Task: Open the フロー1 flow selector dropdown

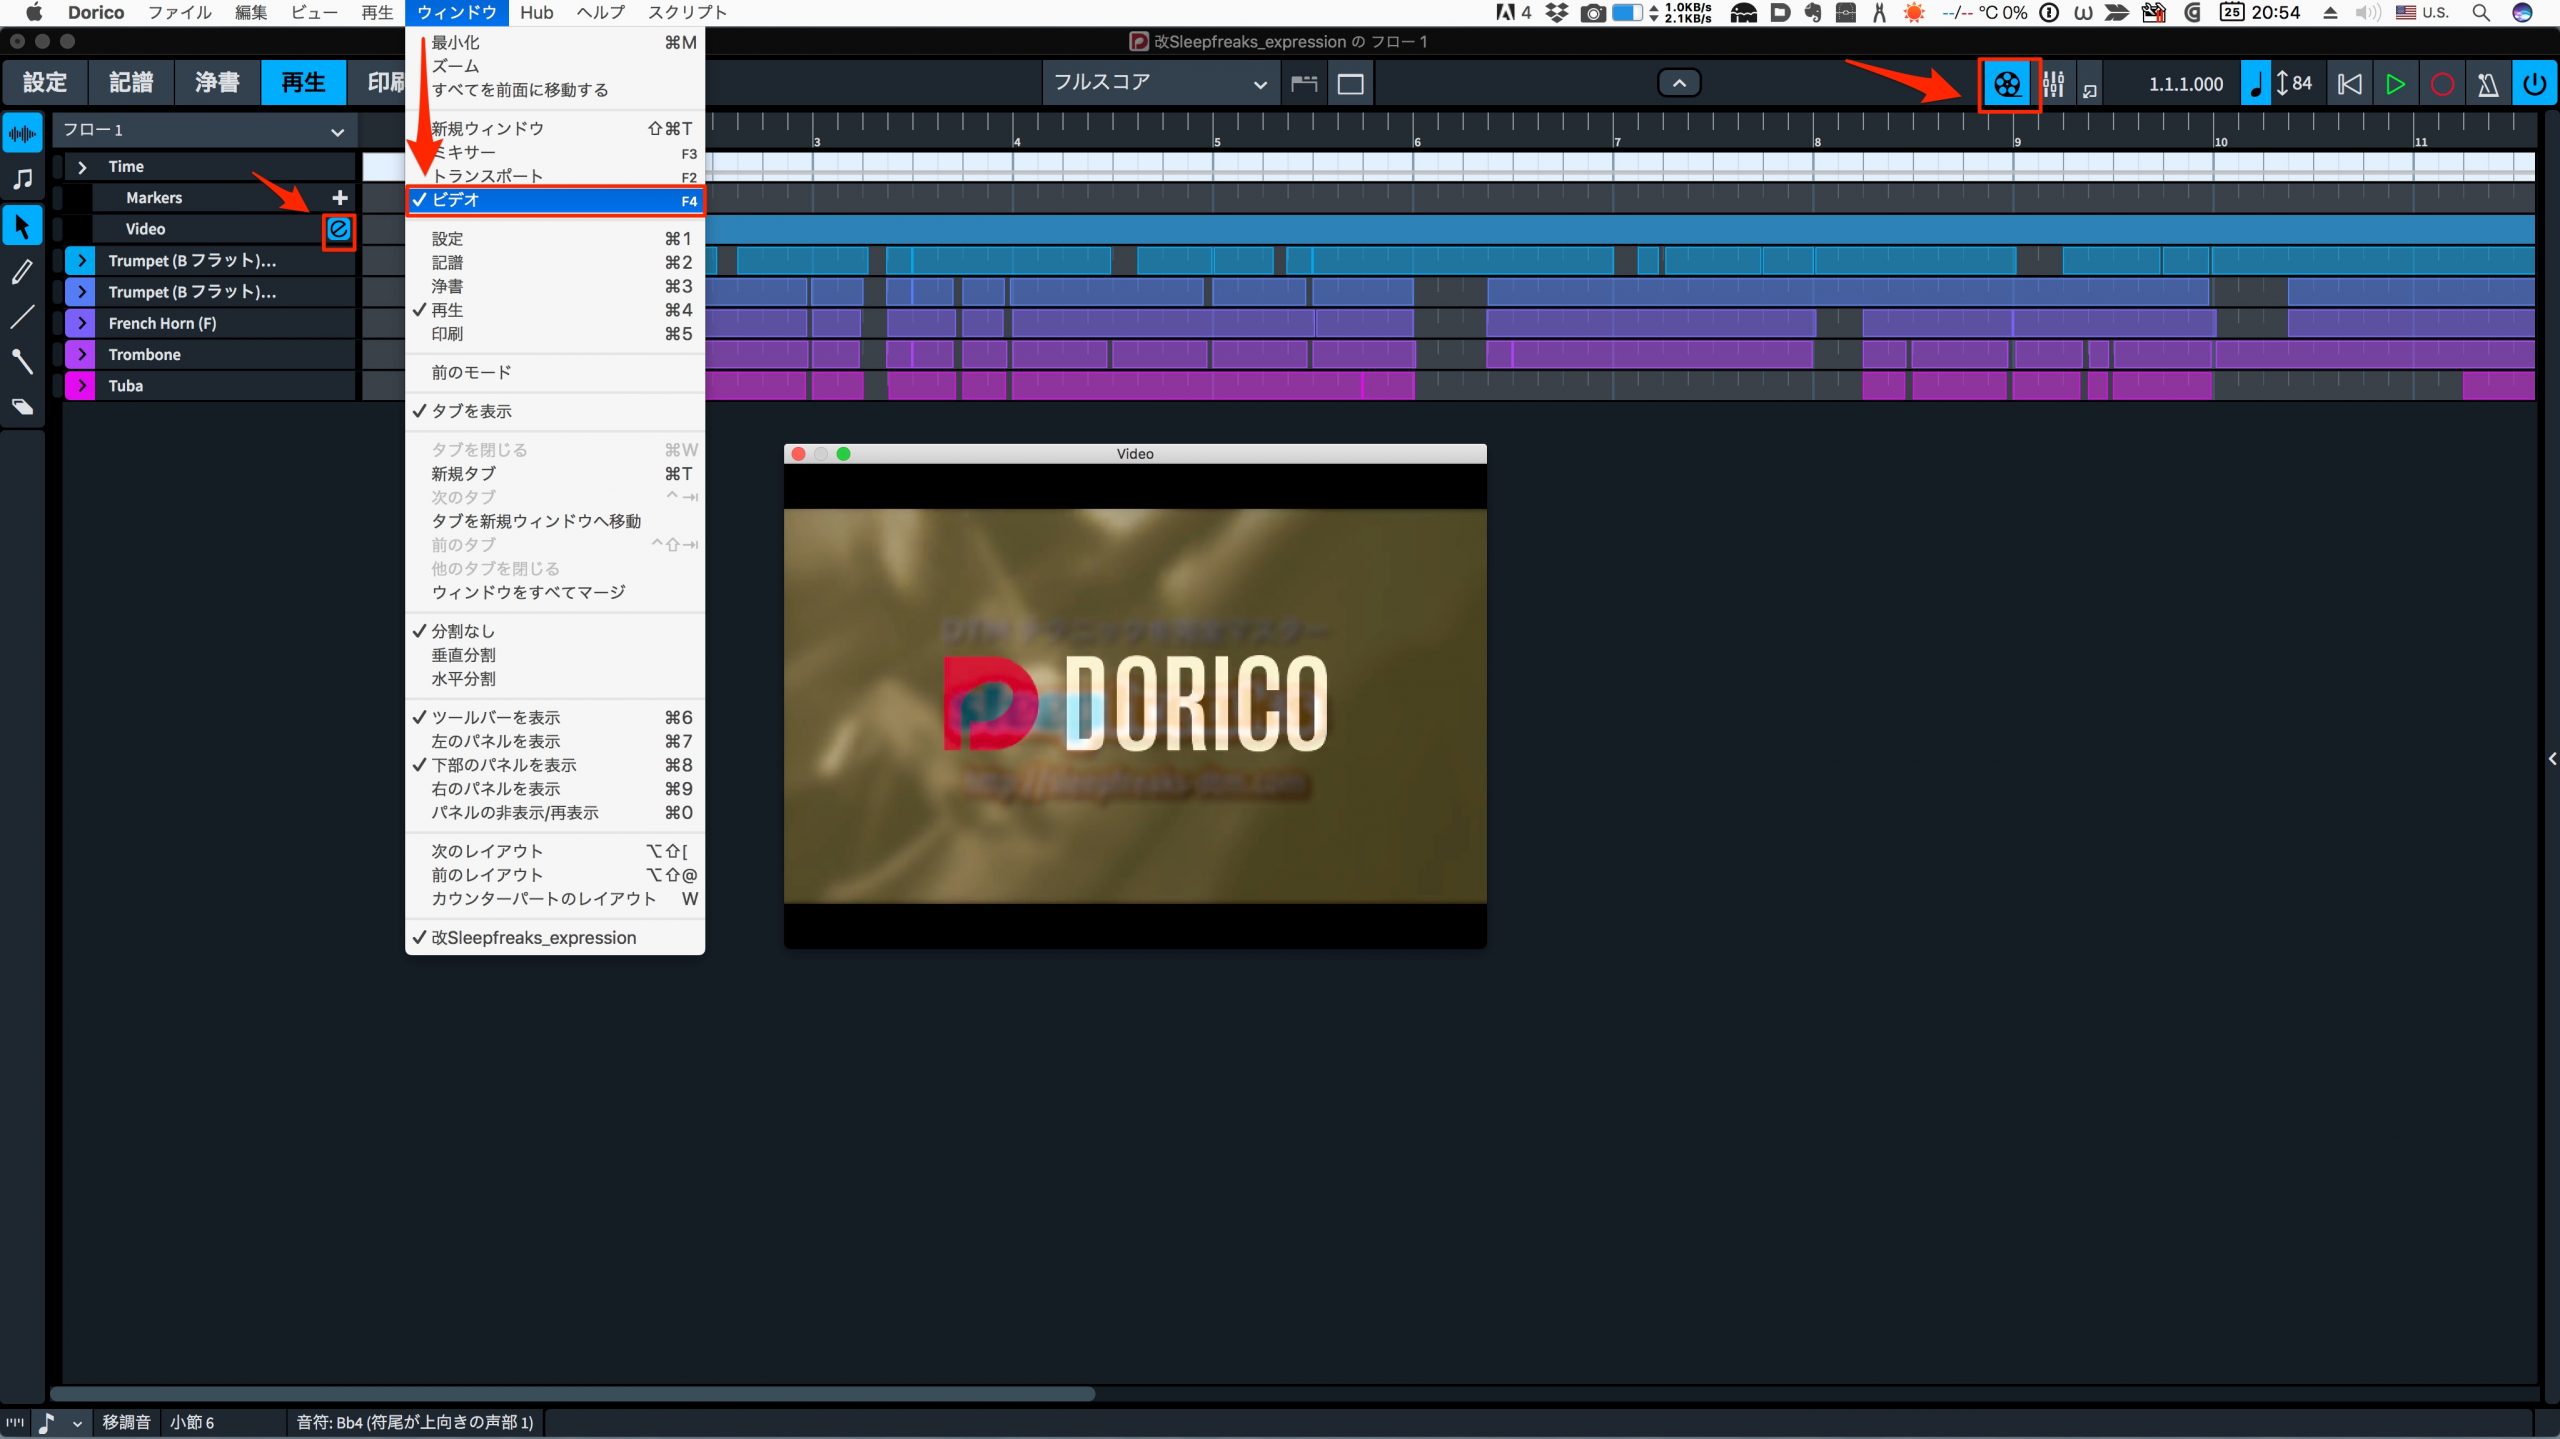Action: (x=204, y=130)
